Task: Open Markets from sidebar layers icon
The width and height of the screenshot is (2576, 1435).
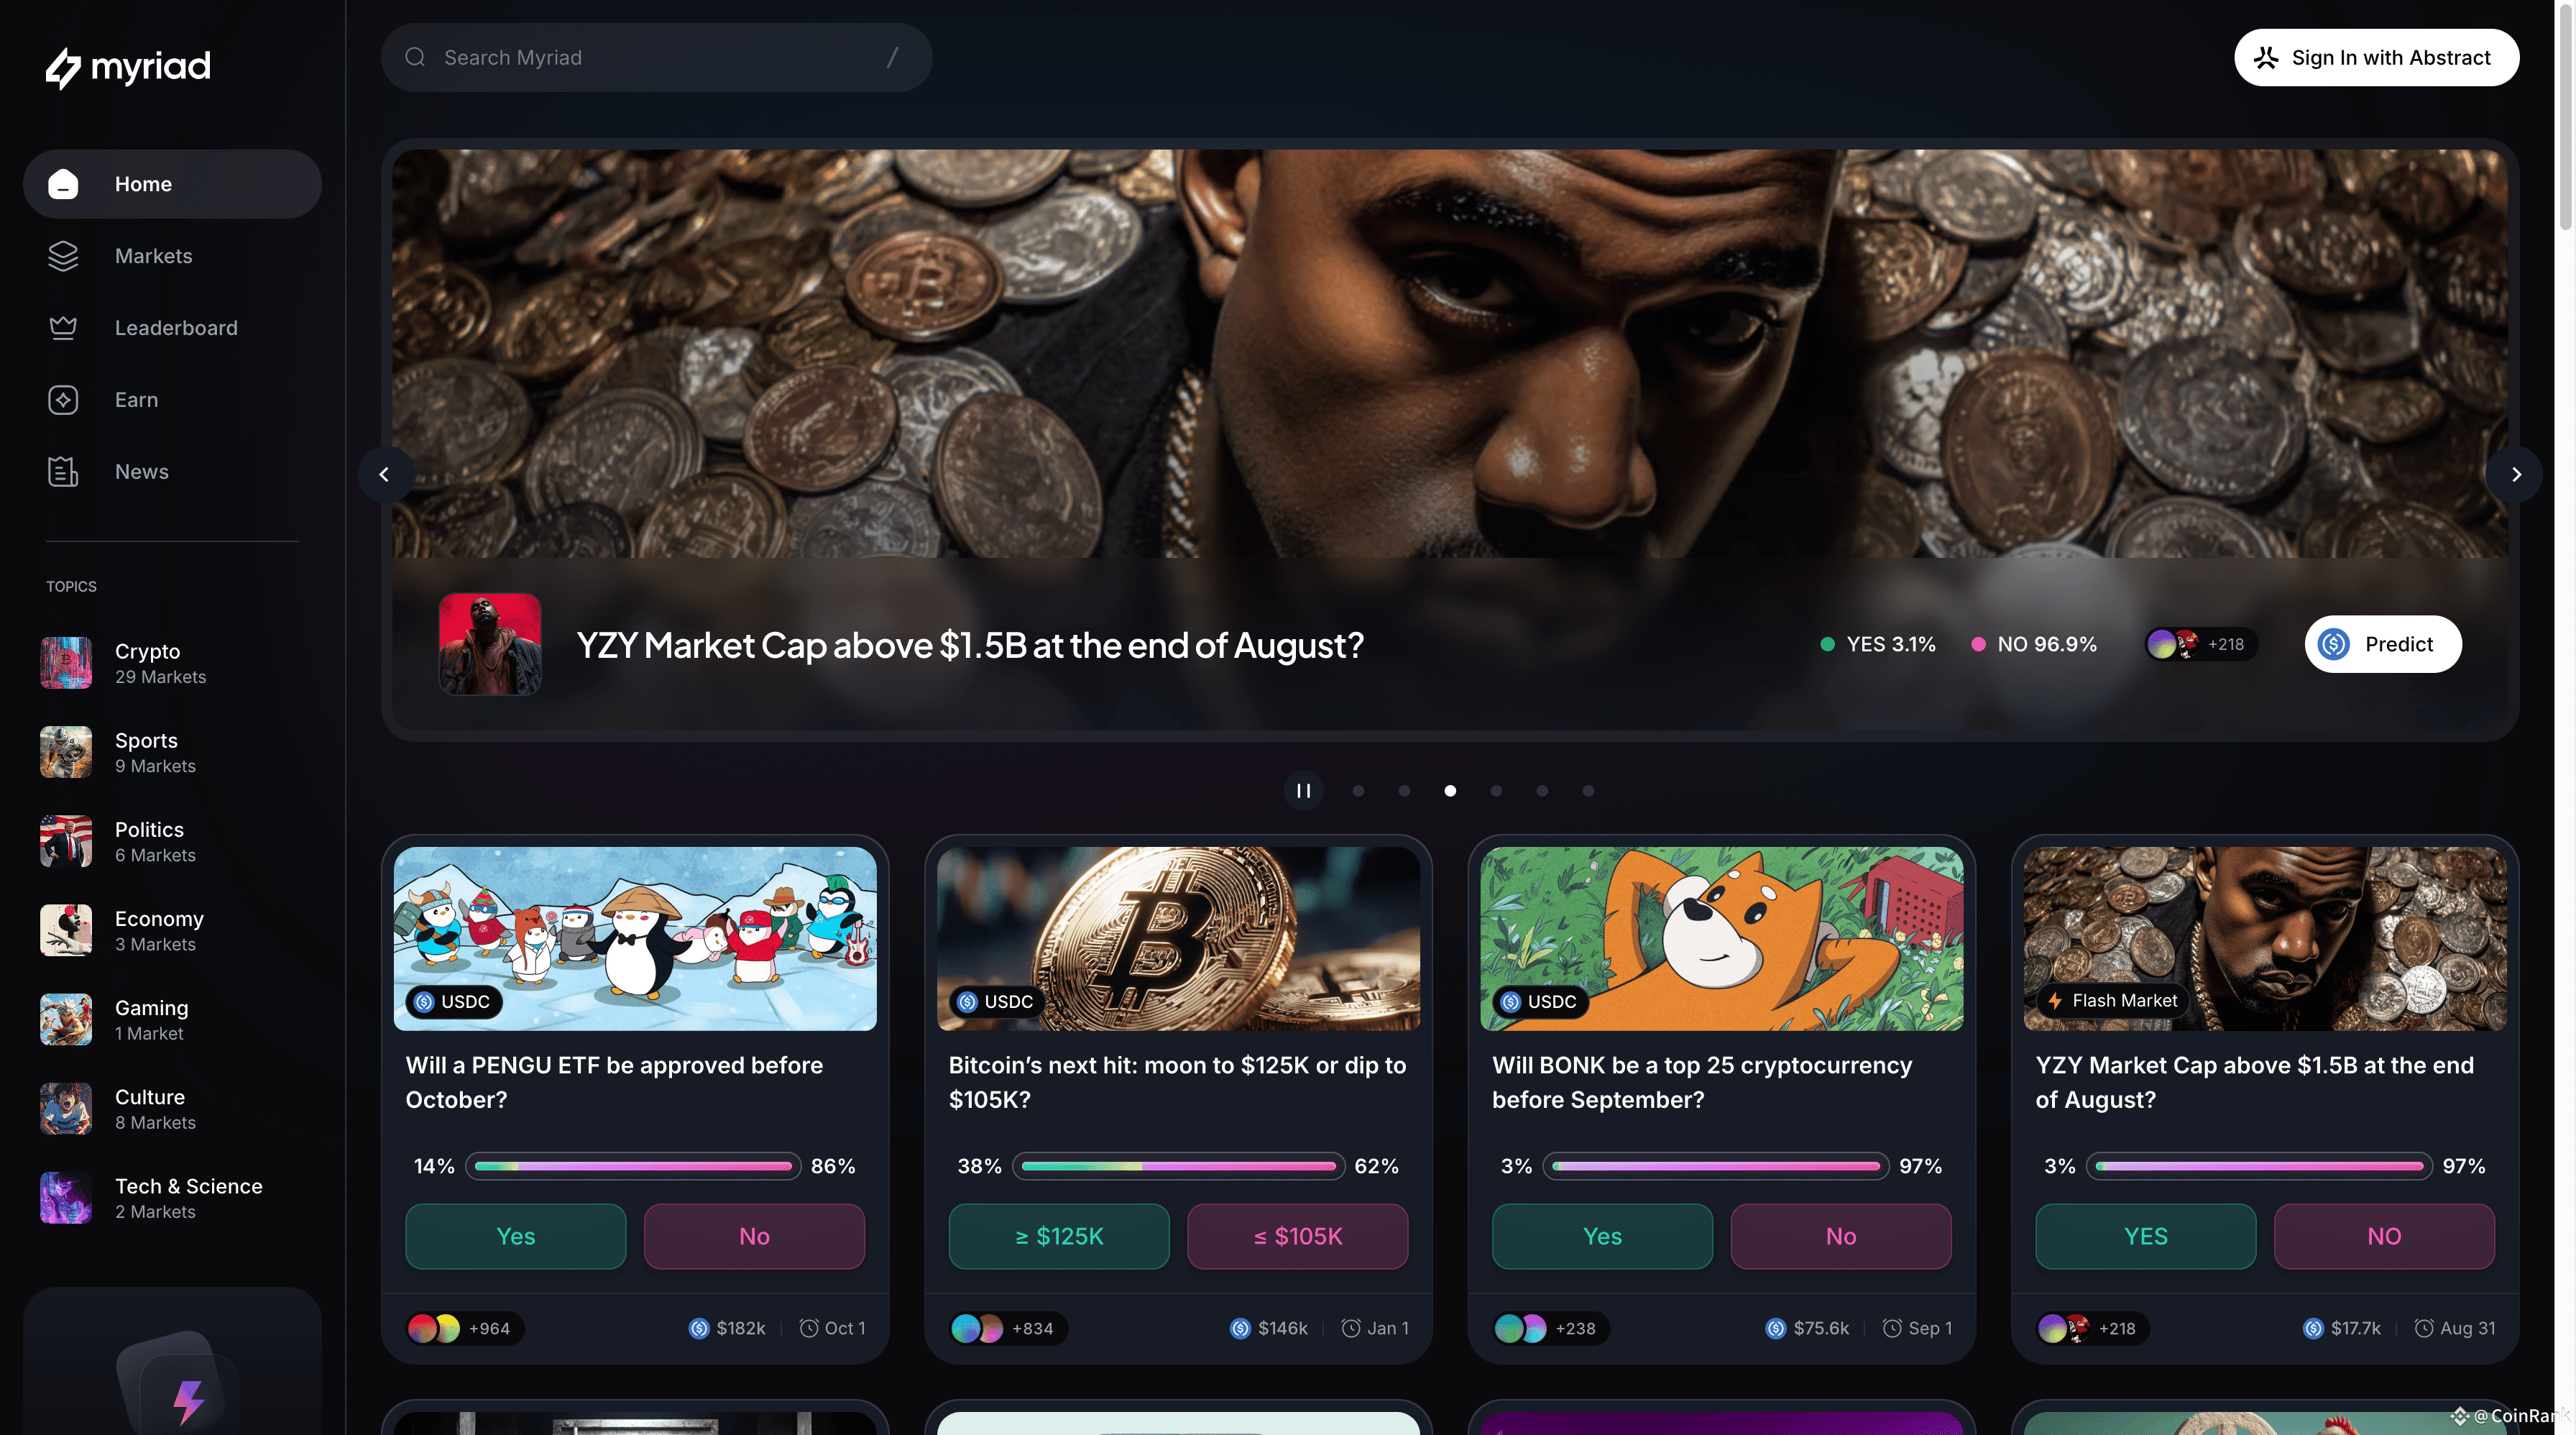Action: point(63,256)
